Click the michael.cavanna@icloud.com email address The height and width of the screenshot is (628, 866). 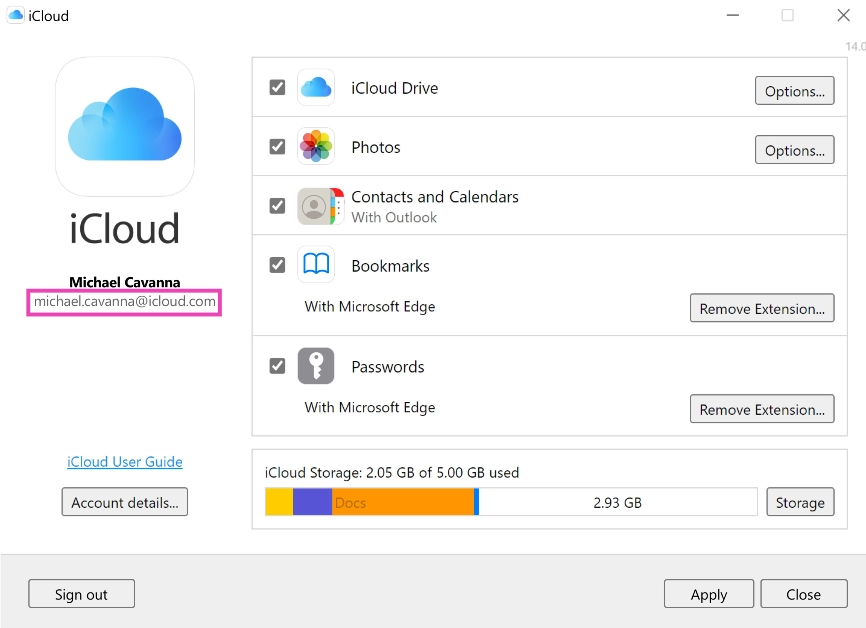[125, 302]
